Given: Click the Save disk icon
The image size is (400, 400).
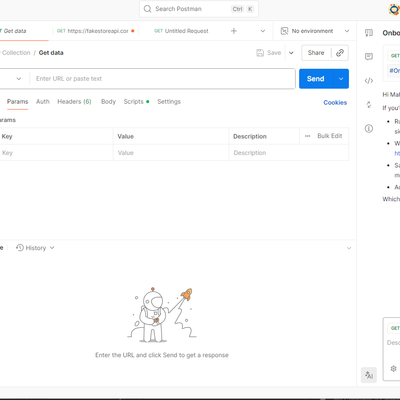Looking at the screenshot, I should tap(260, 53).
